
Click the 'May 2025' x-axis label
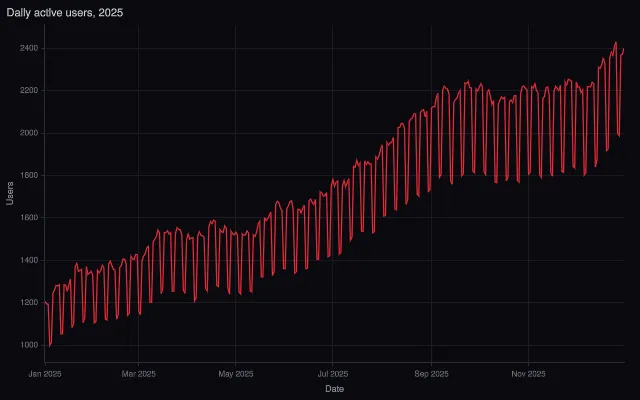(x=236, y=374)
